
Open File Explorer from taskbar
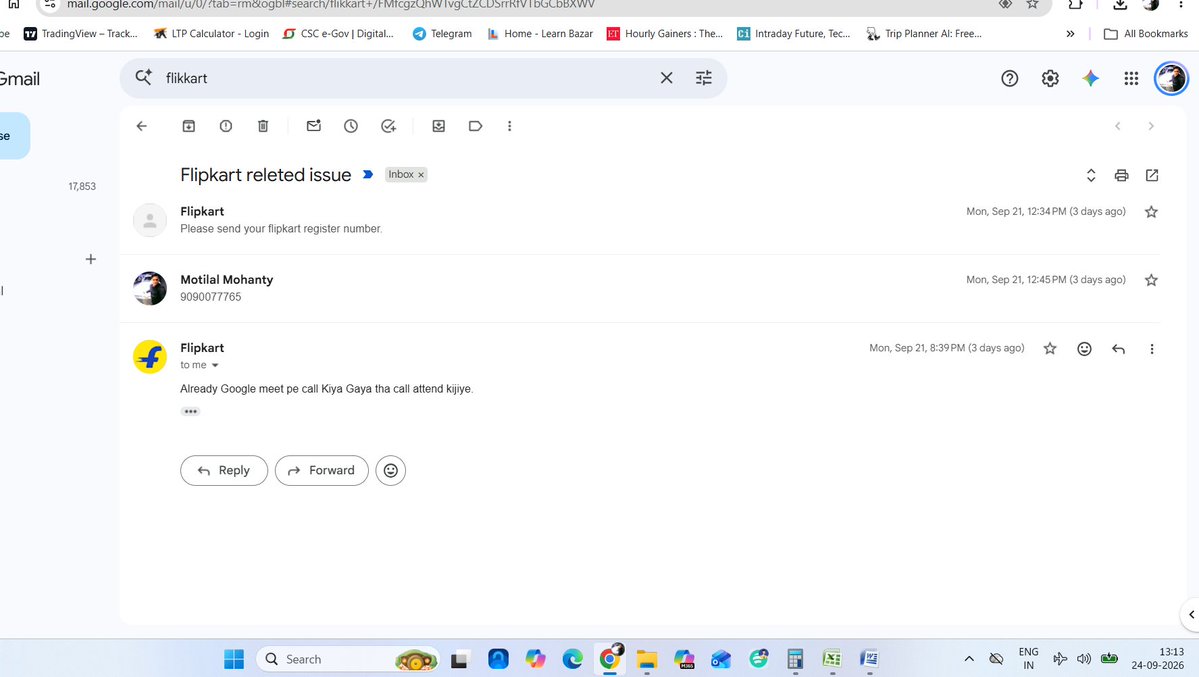(647, 659)
